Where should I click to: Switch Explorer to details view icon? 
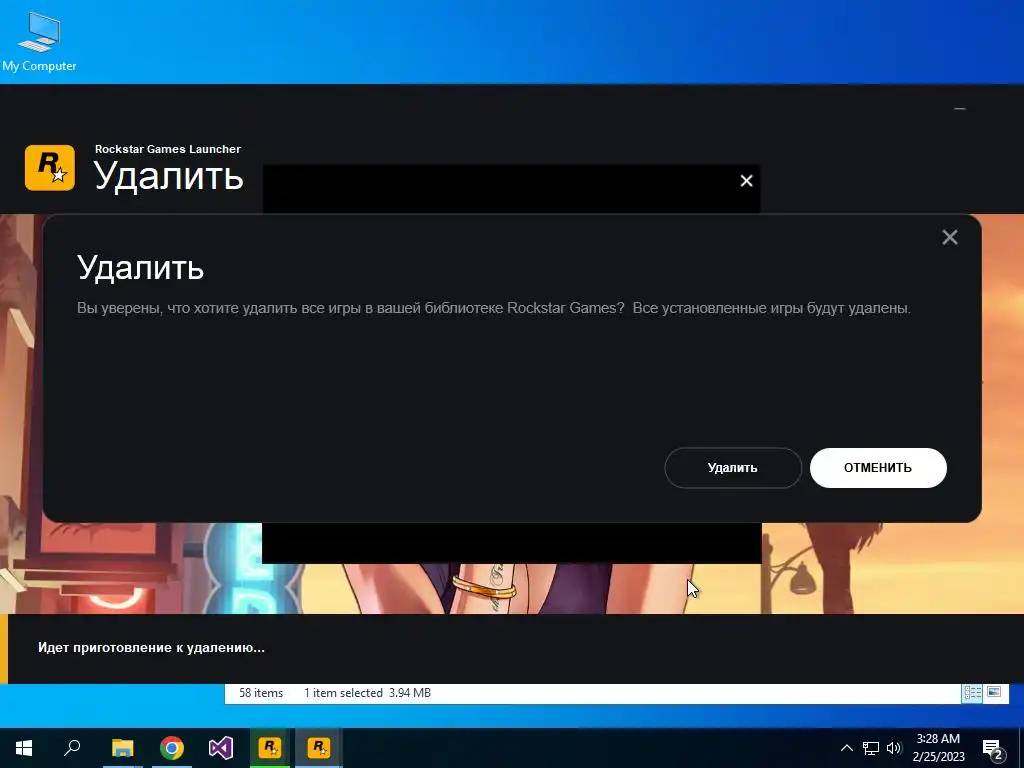coord(972,693)
